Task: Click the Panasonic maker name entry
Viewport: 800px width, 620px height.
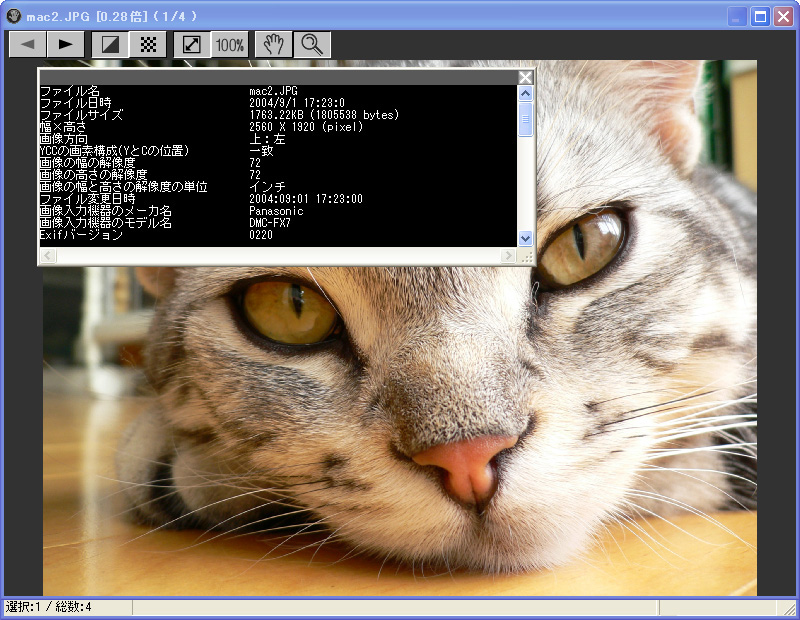Action: point(276,211)
